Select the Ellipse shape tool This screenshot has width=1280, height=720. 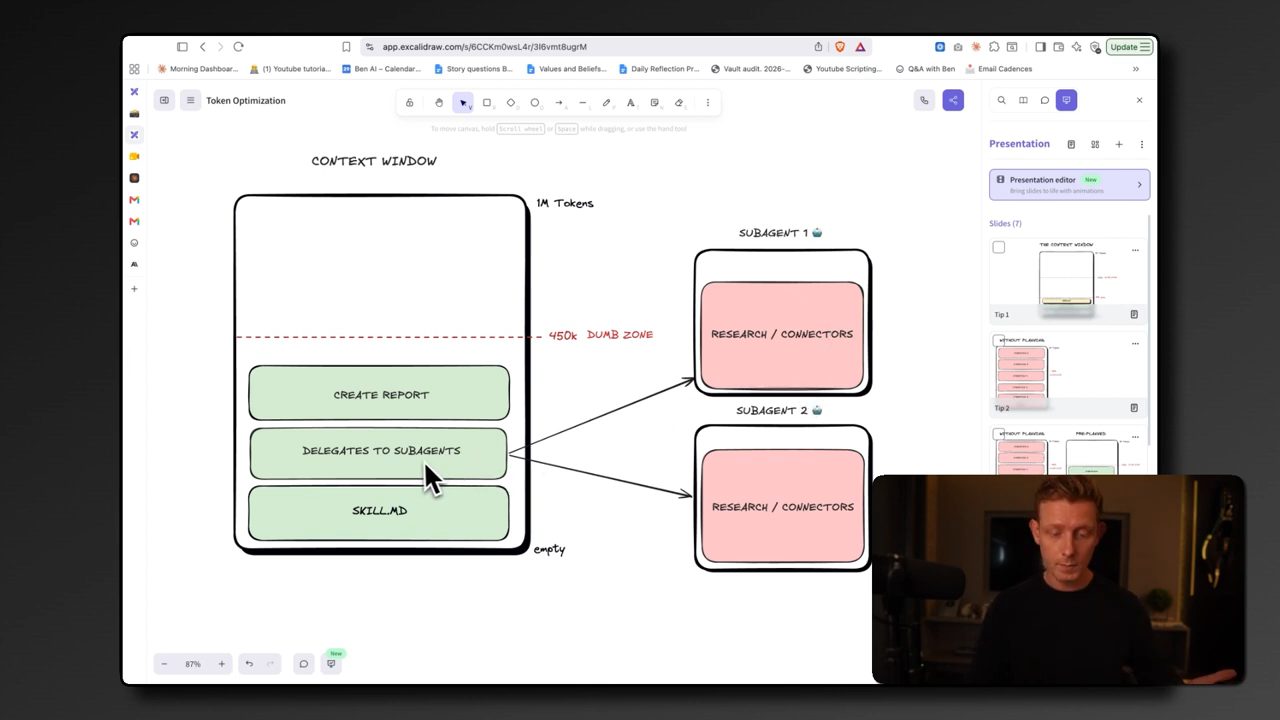(535, 102)
